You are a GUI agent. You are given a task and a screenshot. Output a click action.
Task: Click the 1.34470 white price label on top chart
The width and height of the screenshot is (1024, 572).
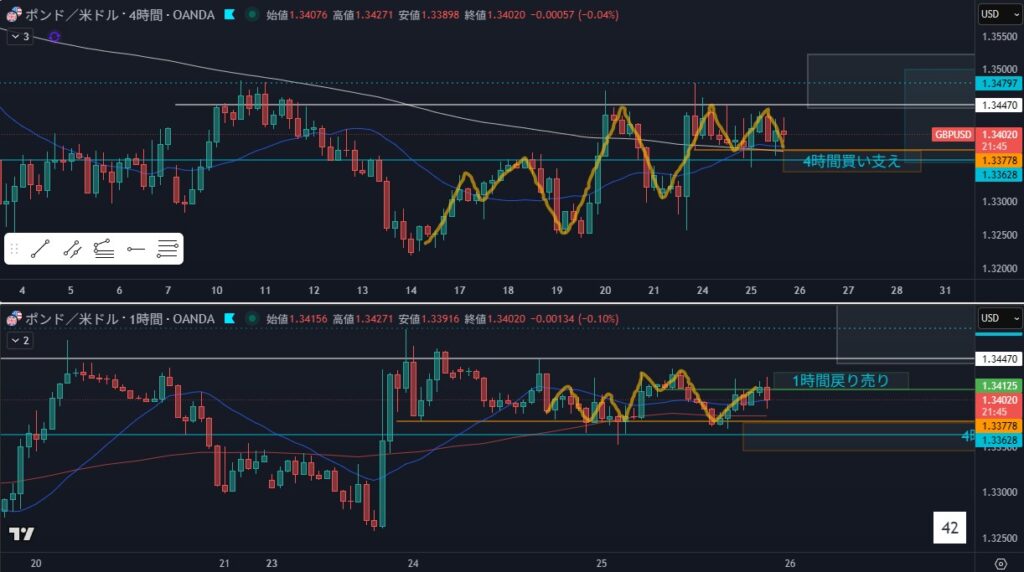point(1000,104)
